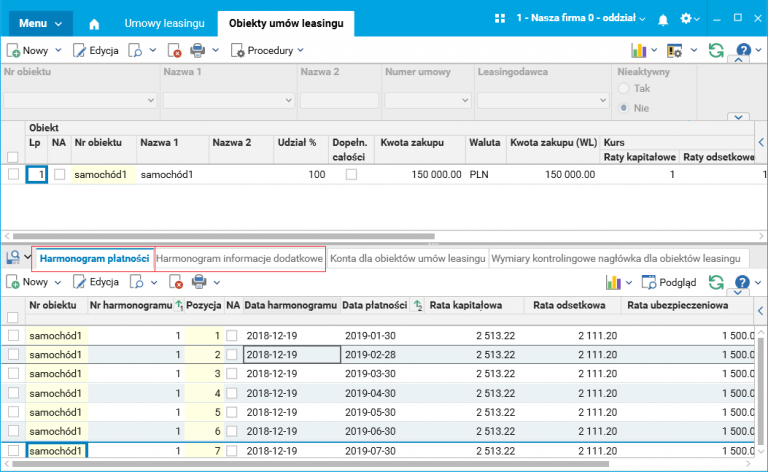The height and width of the screenshot is (472, 768).
Task: Expand filter panel with the down chevron
Action: [738, 117]
